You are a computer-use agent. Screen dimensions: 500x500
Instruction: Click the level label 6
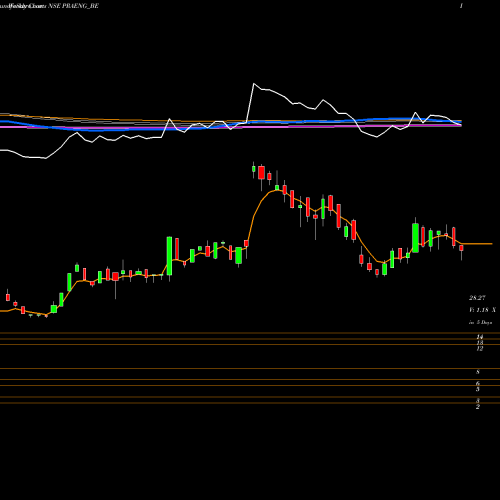(478, 383)
